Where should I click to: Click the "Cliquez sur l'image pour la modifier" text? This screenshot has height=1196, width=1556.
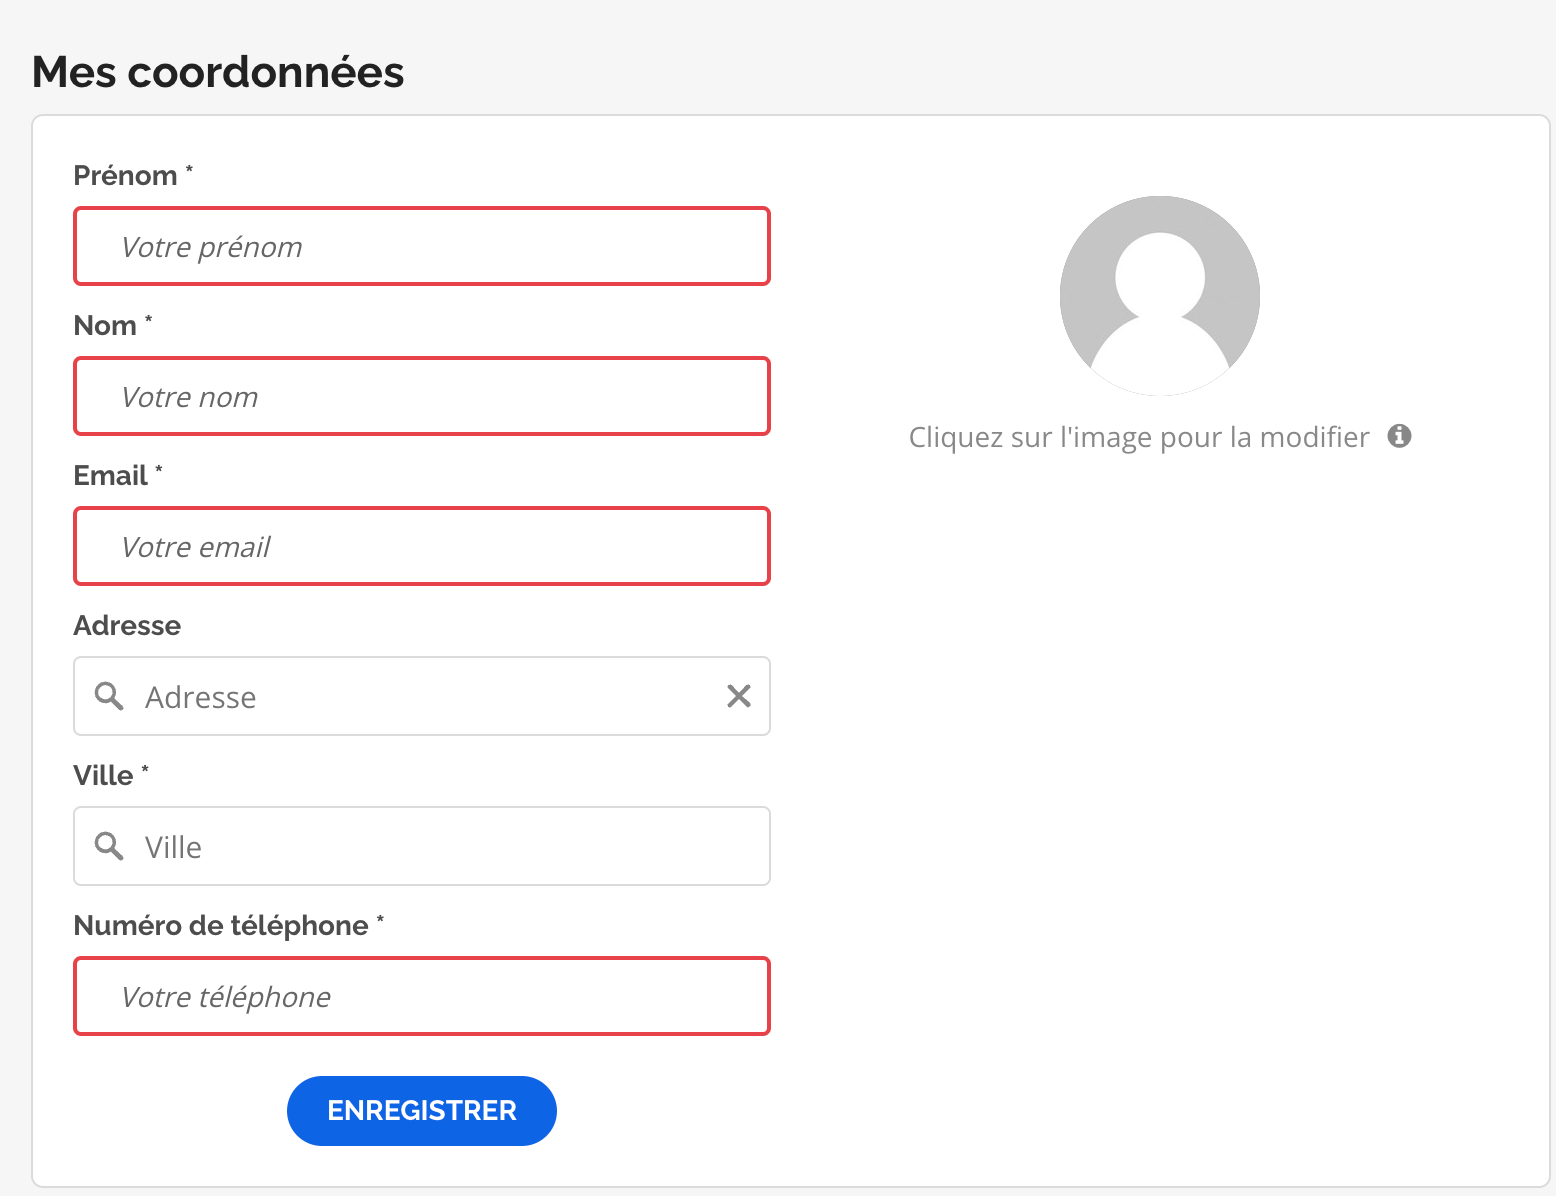(1138, 437)
